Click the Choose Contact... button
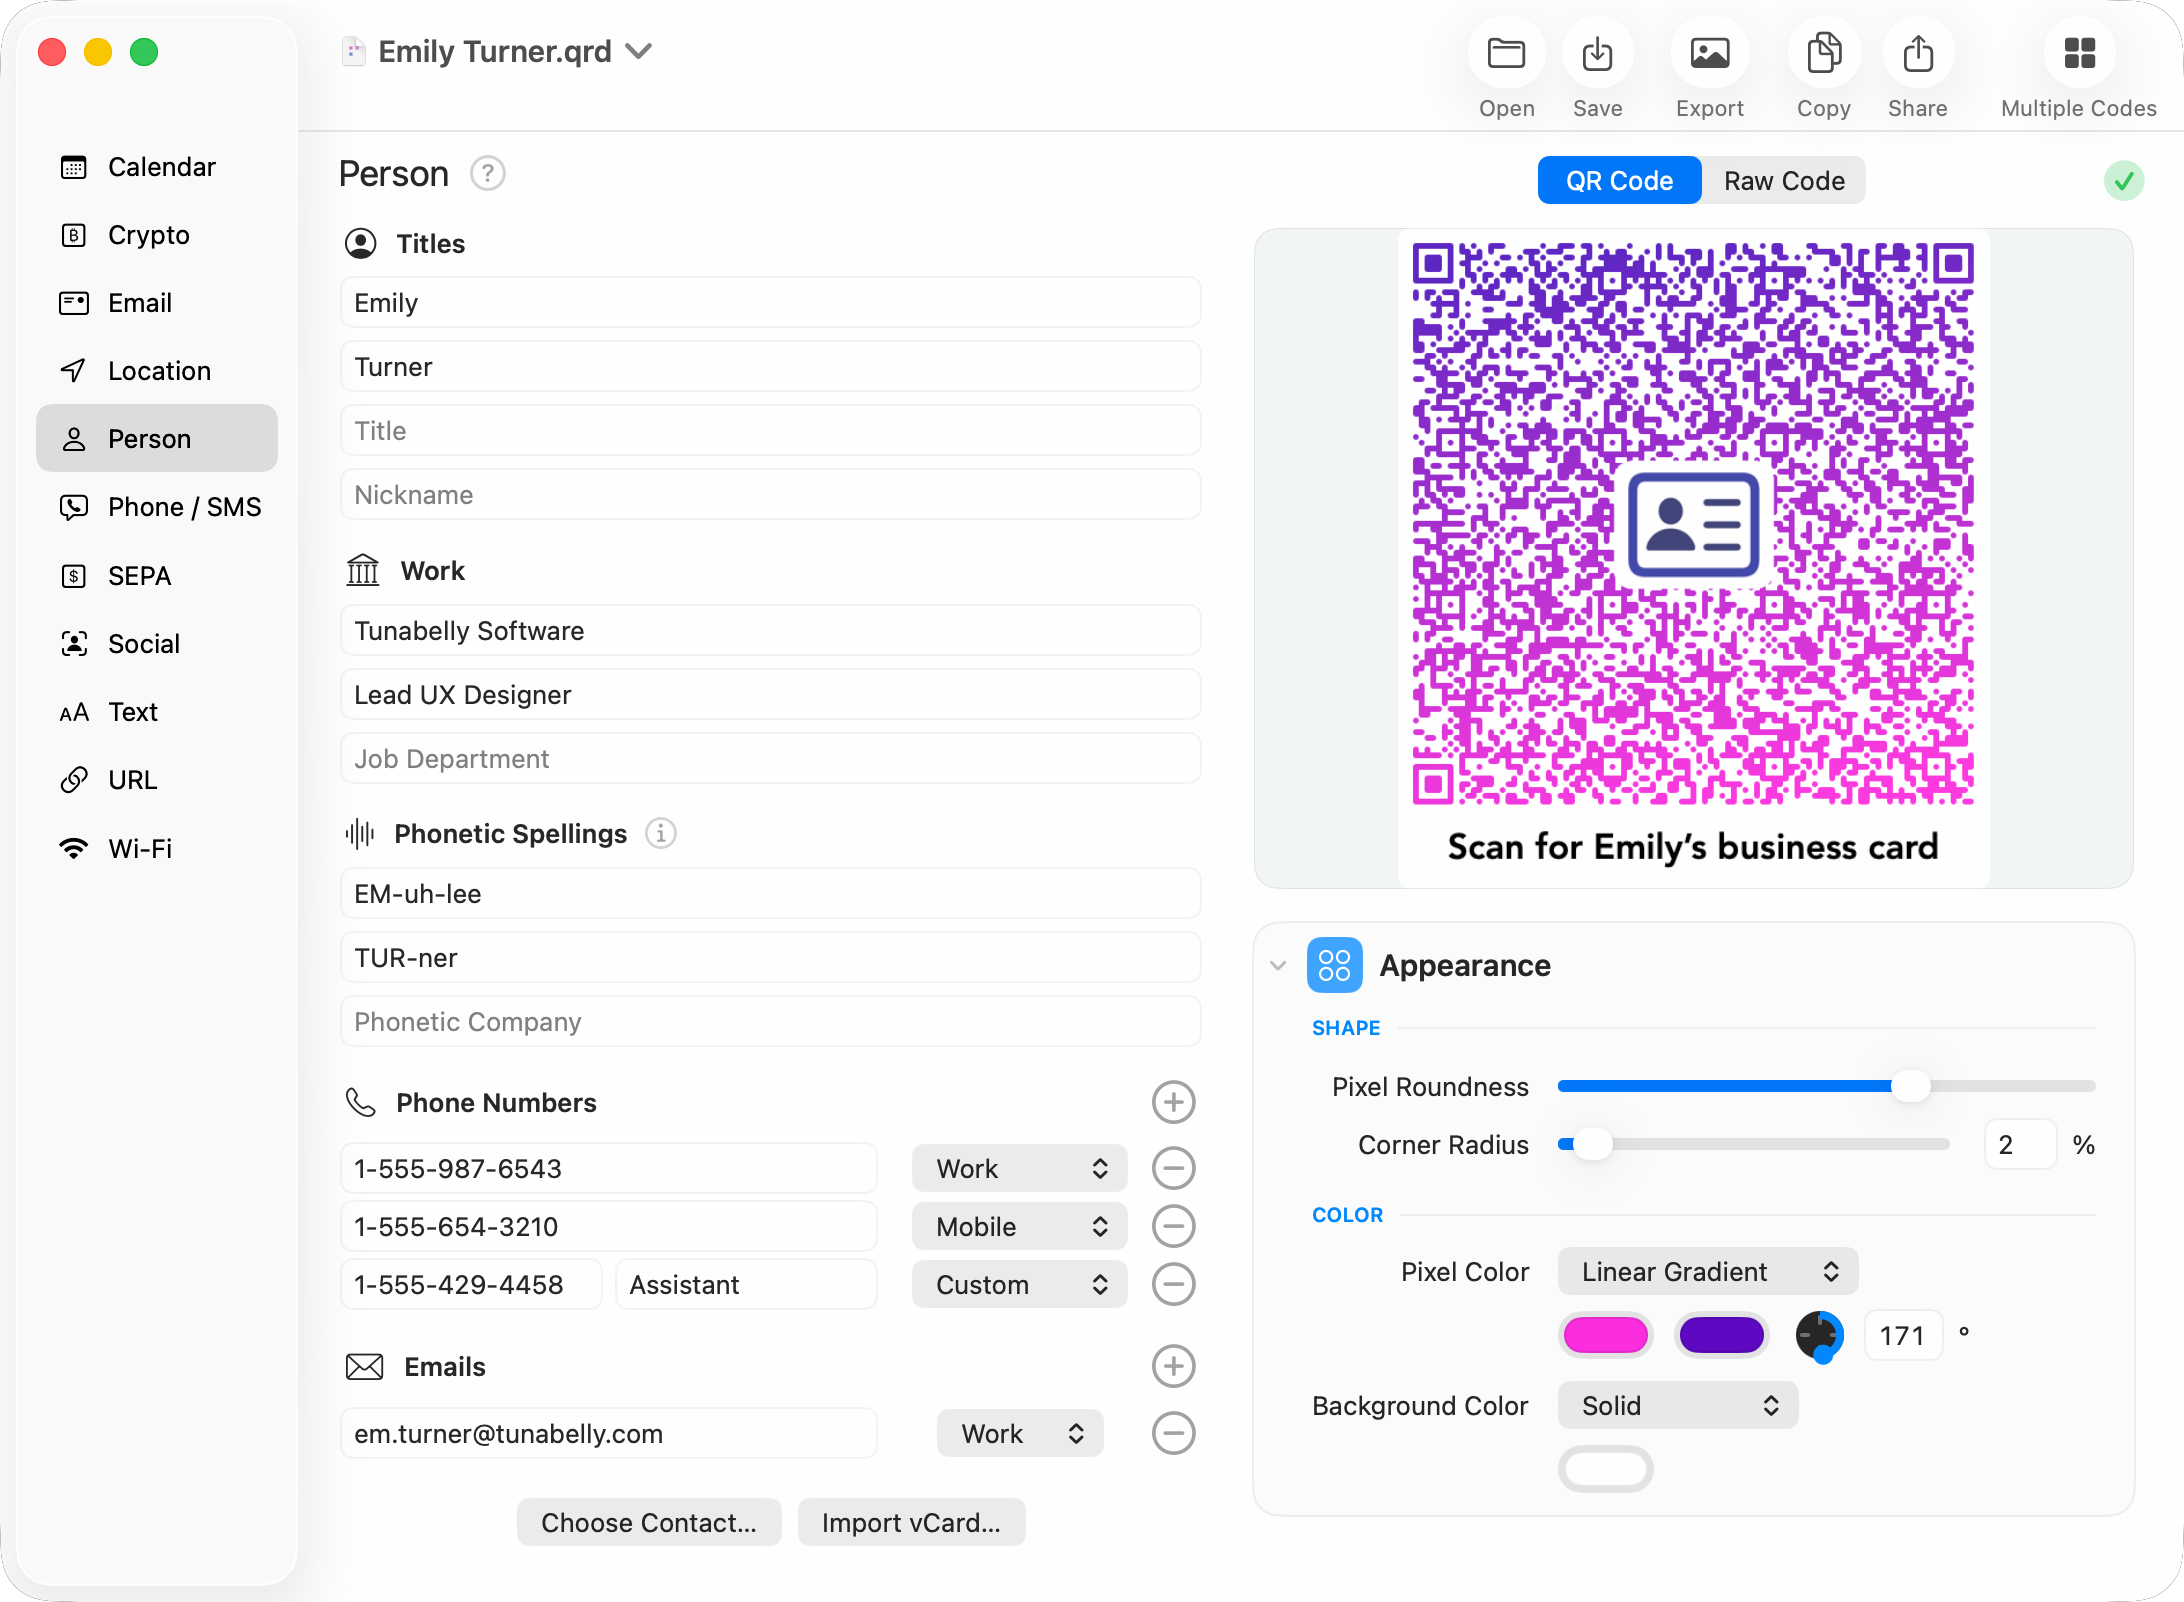2184x1602 pixels. [649, 1522]
